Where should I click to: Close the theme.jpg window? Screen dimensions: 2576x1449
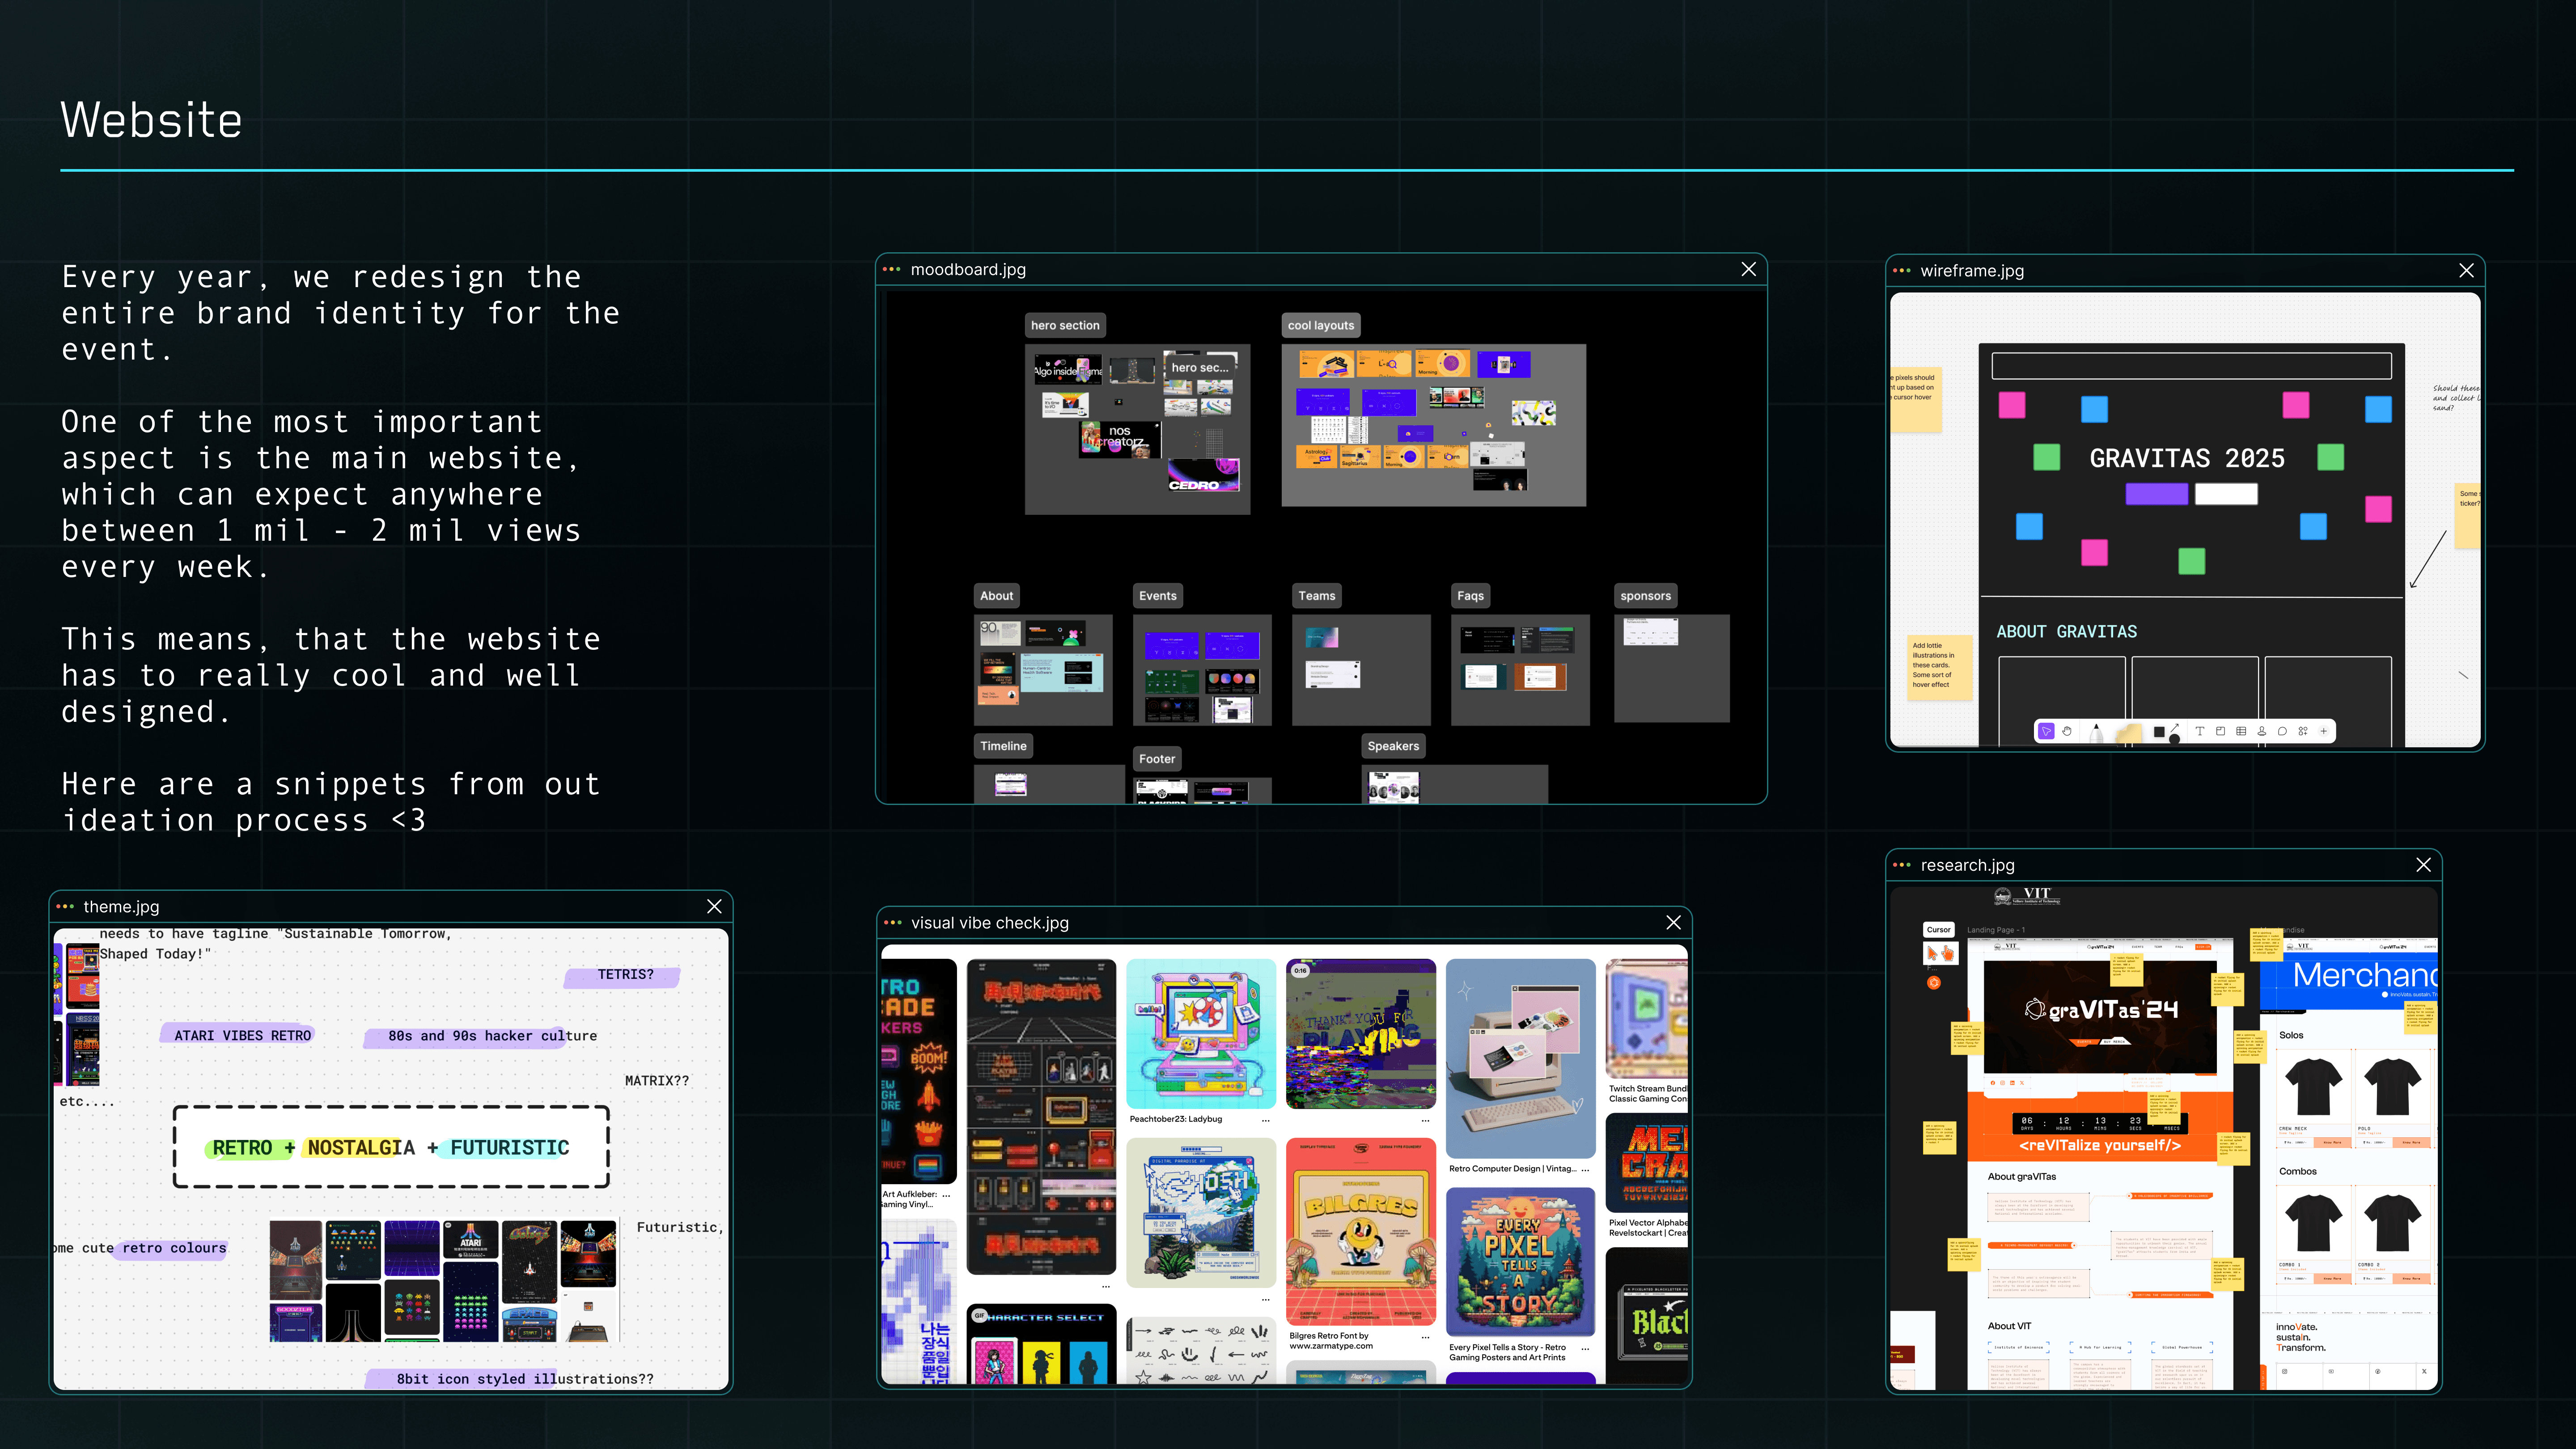[714, 906]
